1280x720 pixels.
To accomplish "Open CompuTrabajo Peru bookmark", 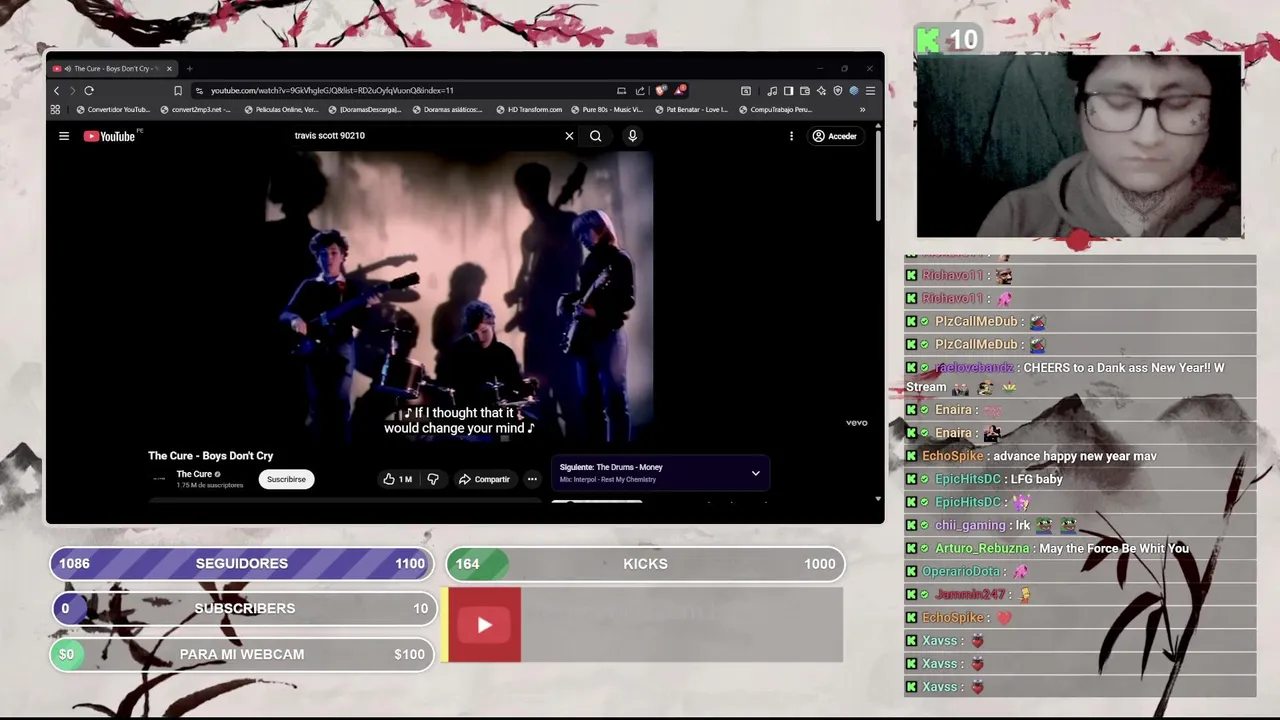I will [x=775, y=110].
